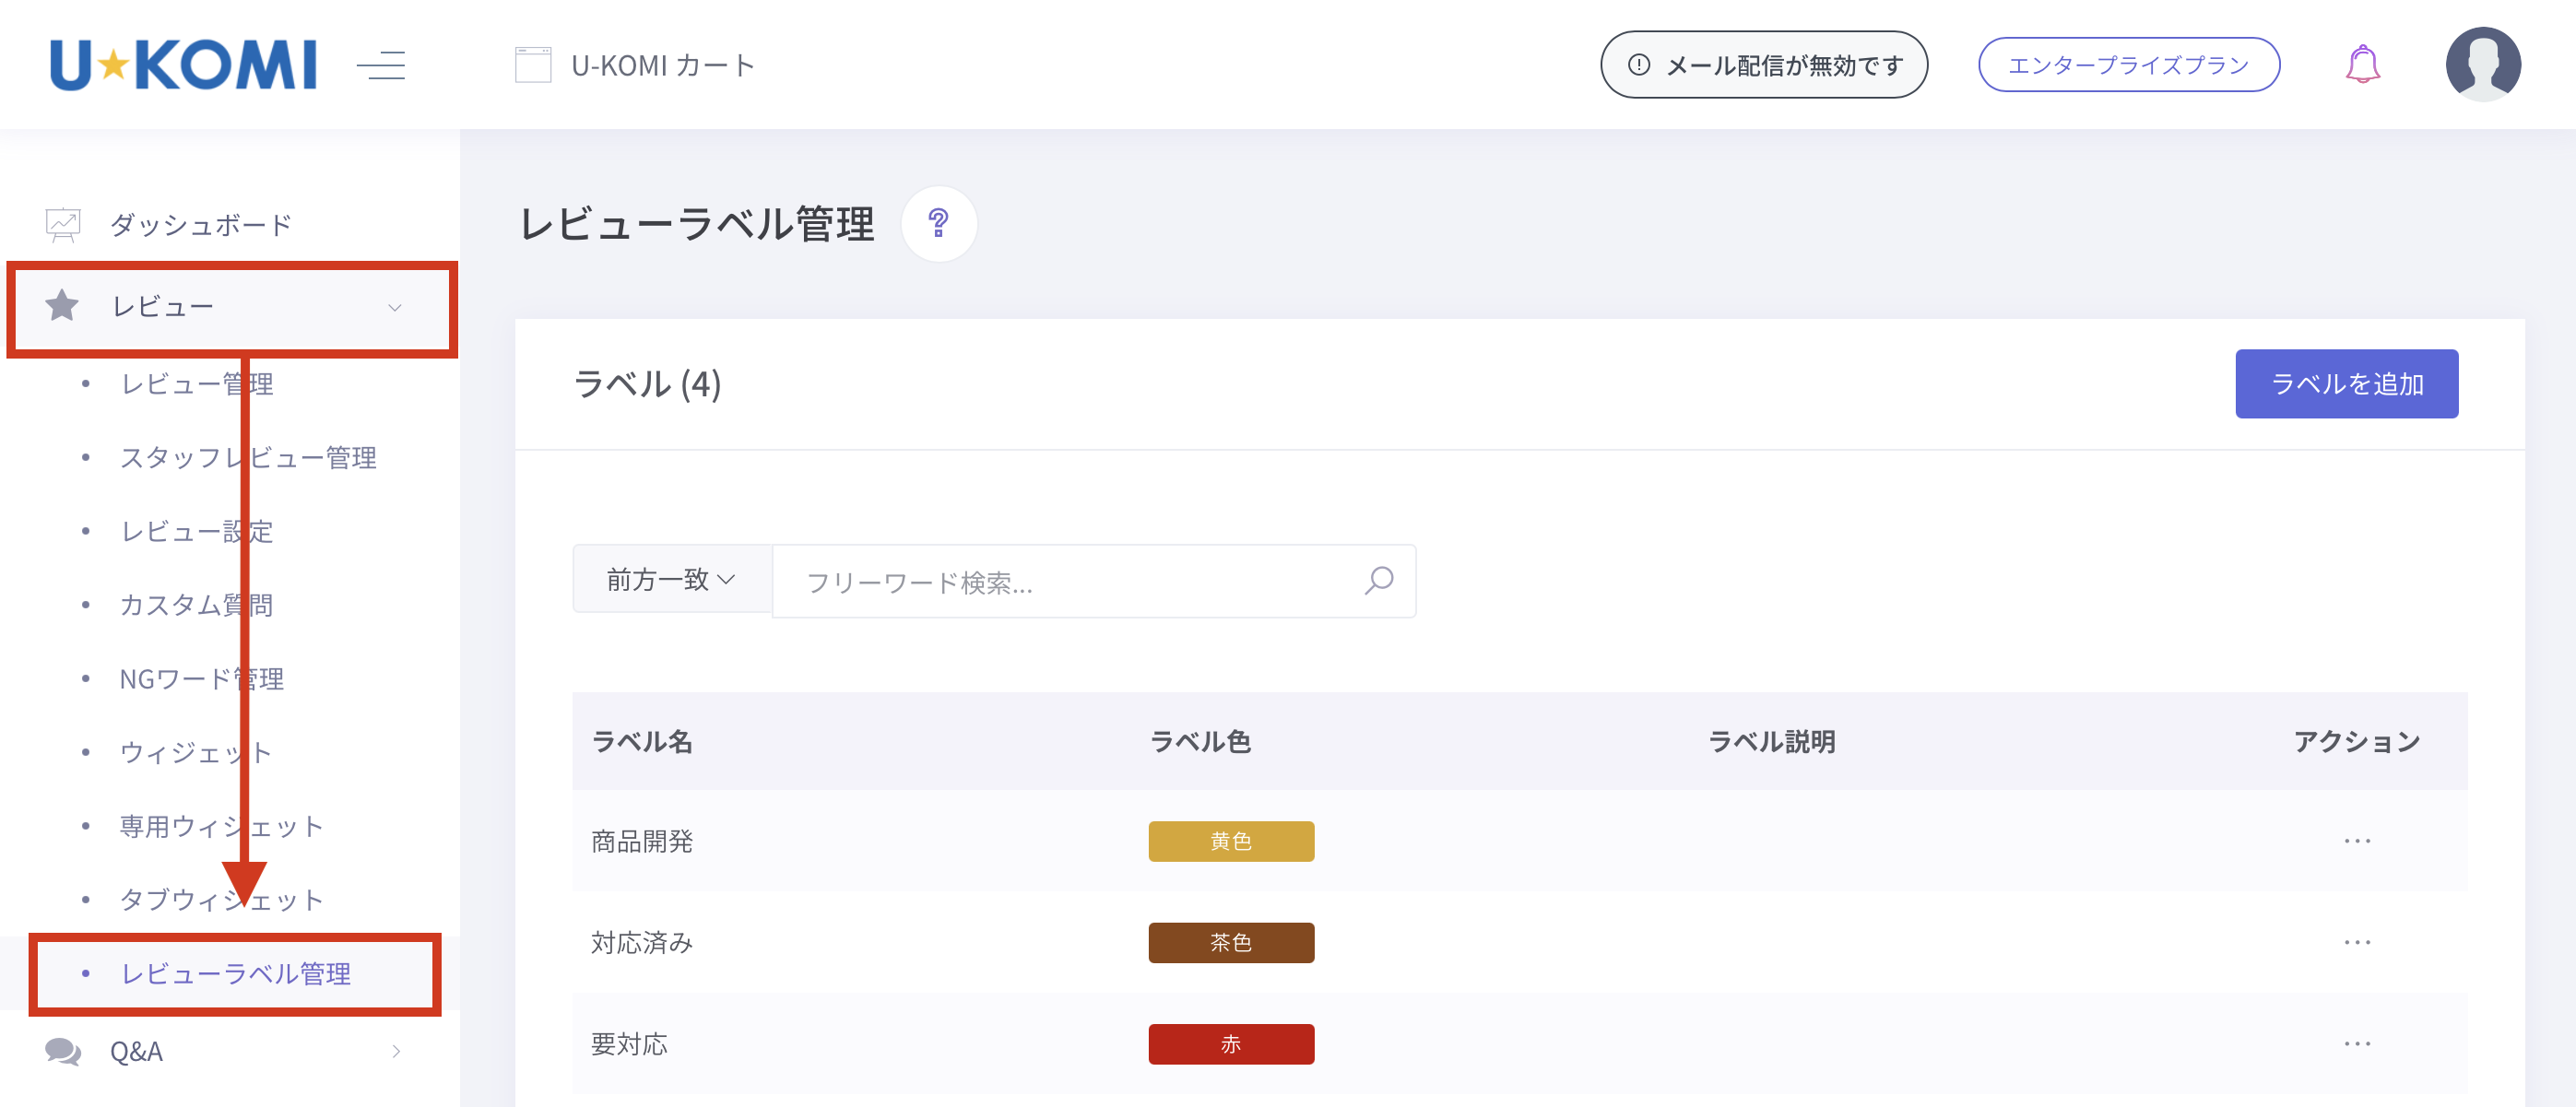Click the question mark help icon

tap(938, 223)
